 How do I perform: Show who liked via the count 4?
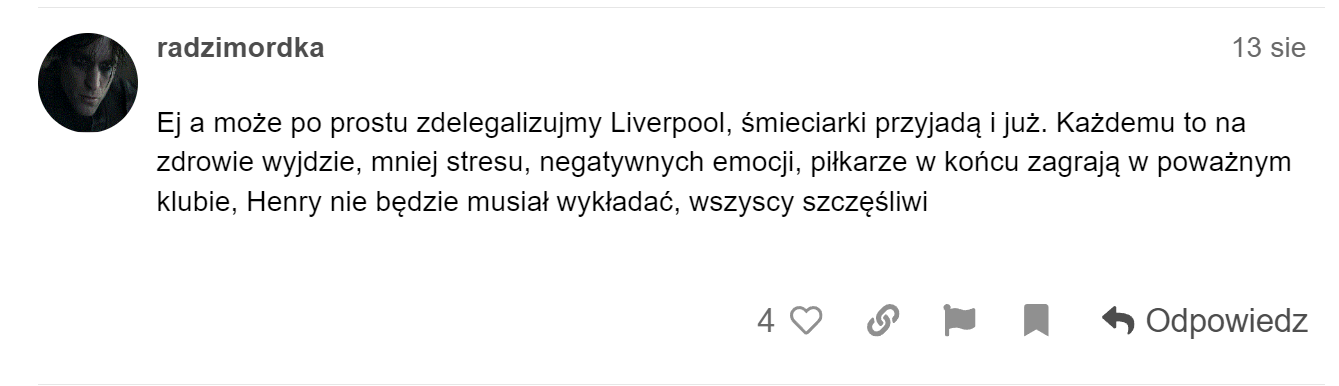coord(766,321)
